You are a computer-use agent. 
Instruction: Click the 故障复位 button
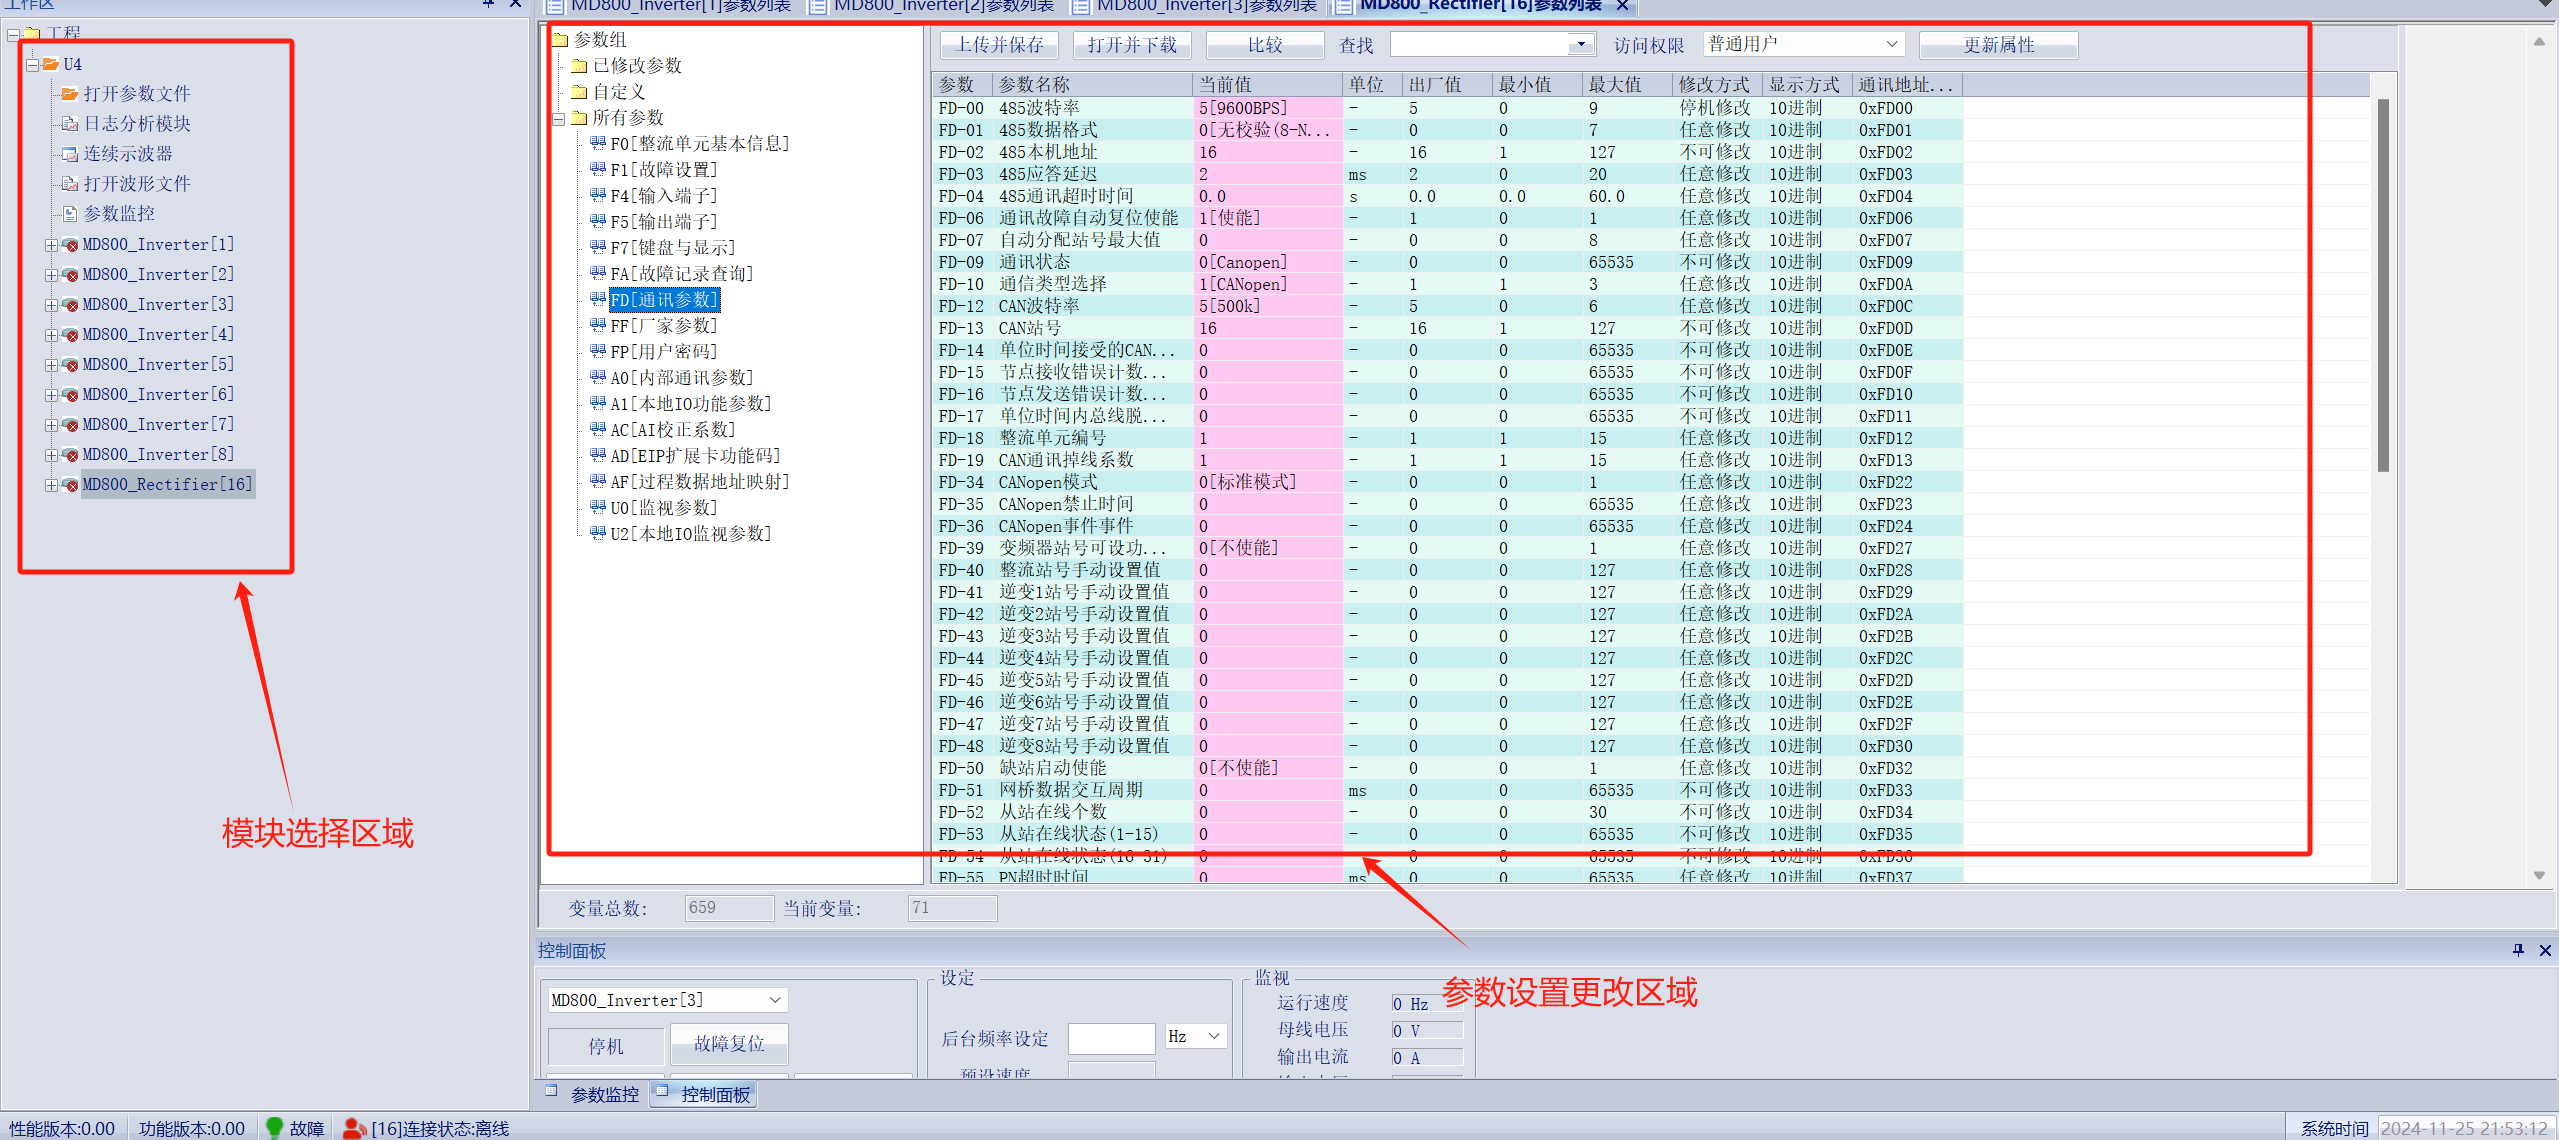click(728, 1043)
